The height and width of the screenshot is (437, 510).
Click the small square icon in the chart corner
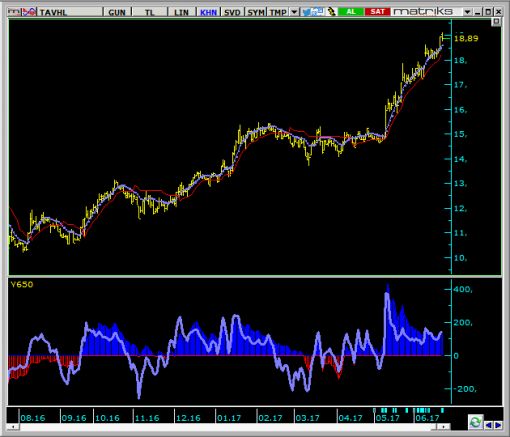[x=496, y=22]
